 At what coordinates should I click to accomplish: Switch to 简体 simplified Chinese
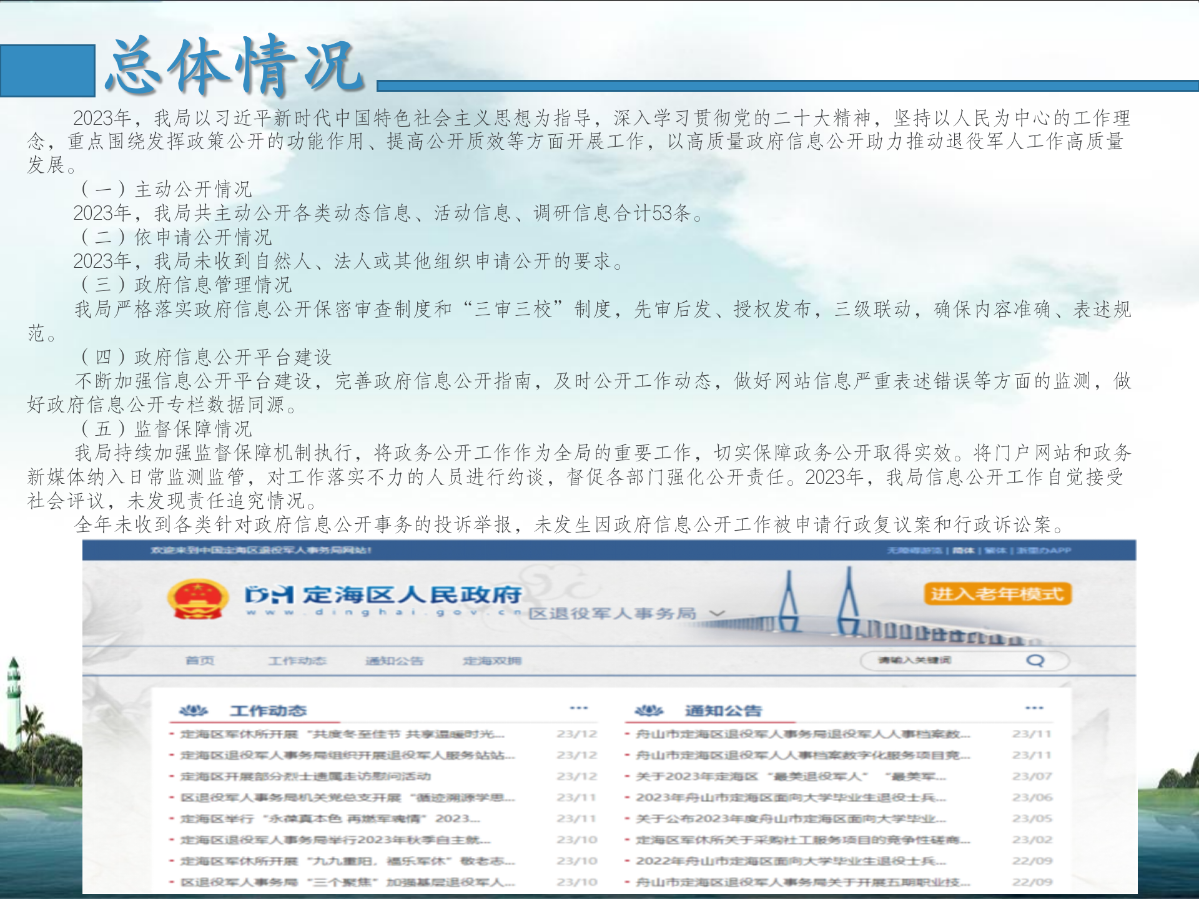tap(963, 551)
